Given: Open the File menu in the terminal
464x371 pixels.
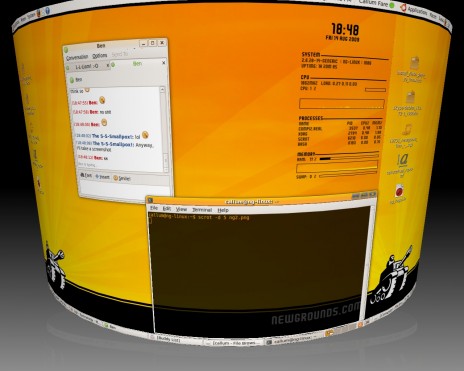Looking at the screenshot, I should coord(154,208).
